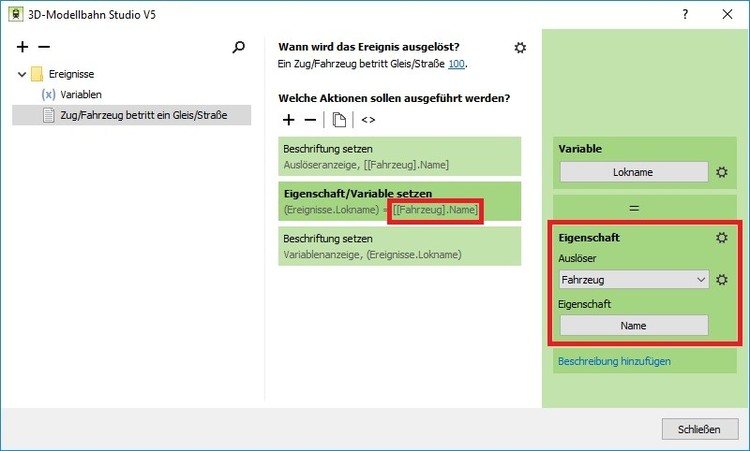Click the remove event minus icon
This screenshot has width=750, height=451.
coord(44,47)
